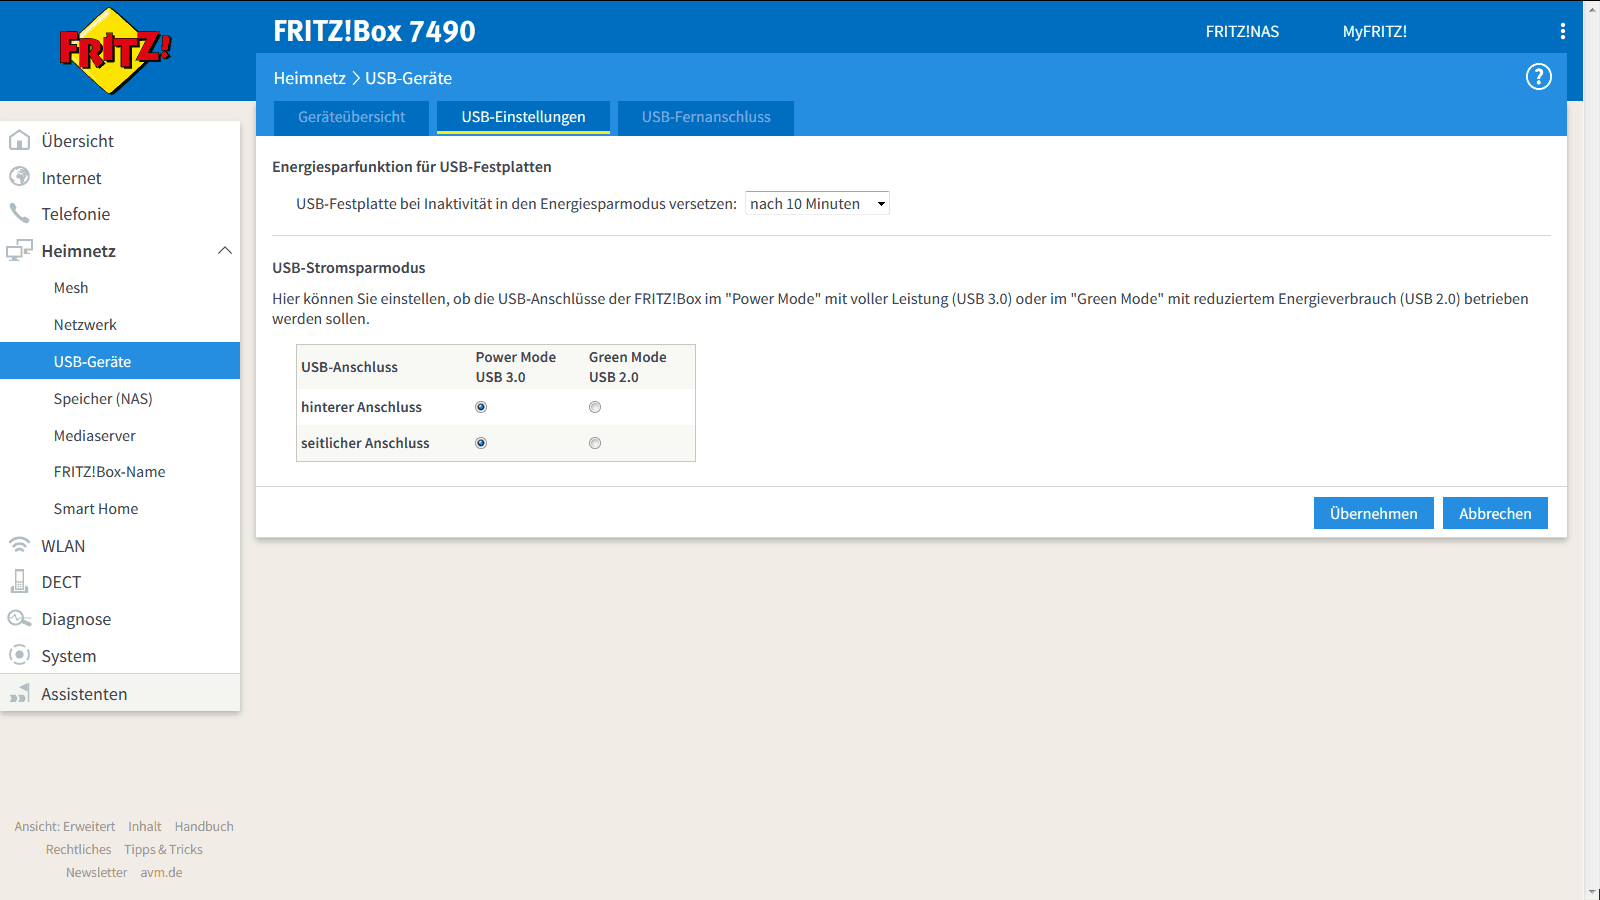Click the DECT handset icon
The width and height of the screenshot is (1600, 900).
click(x=19, y=581)
